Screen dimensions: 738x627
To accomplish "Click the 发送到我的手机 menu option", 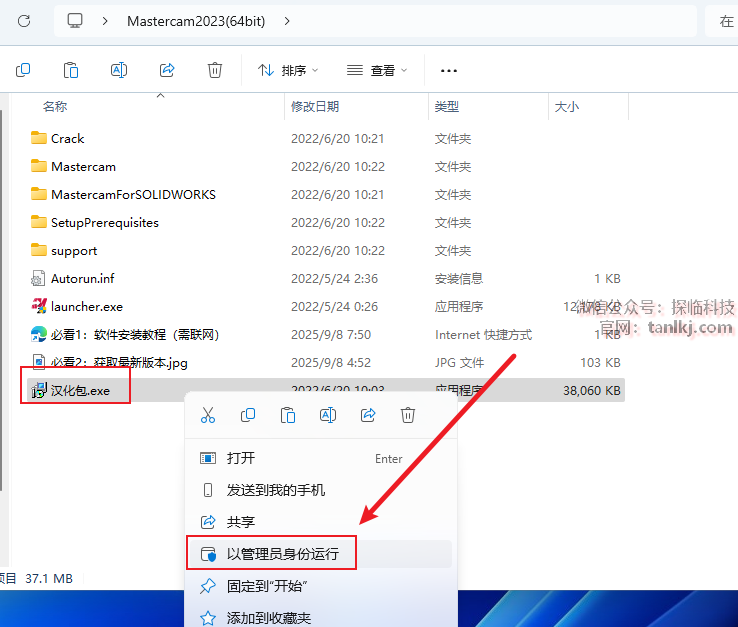I will 275,490.
